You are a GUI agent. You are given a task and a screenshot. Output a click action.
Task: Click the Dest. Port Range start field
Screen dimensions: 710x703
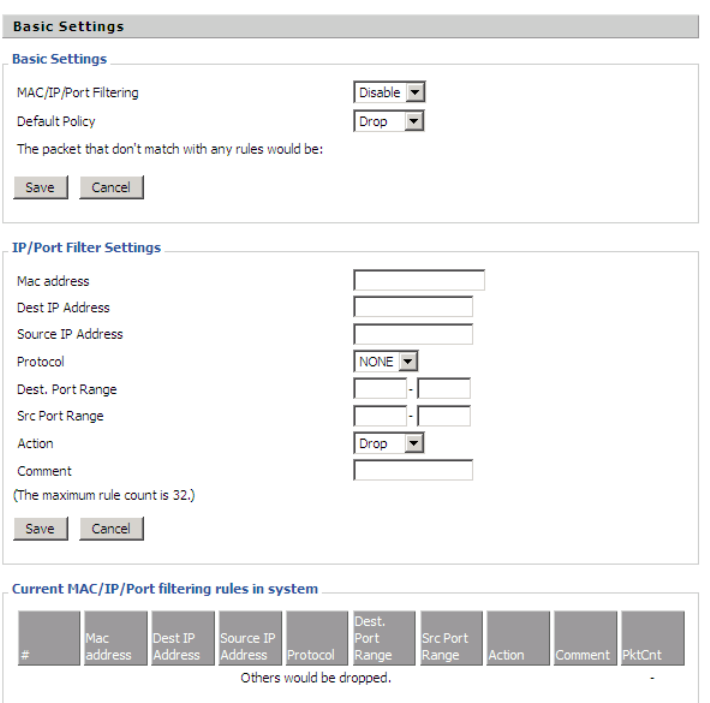380,389
